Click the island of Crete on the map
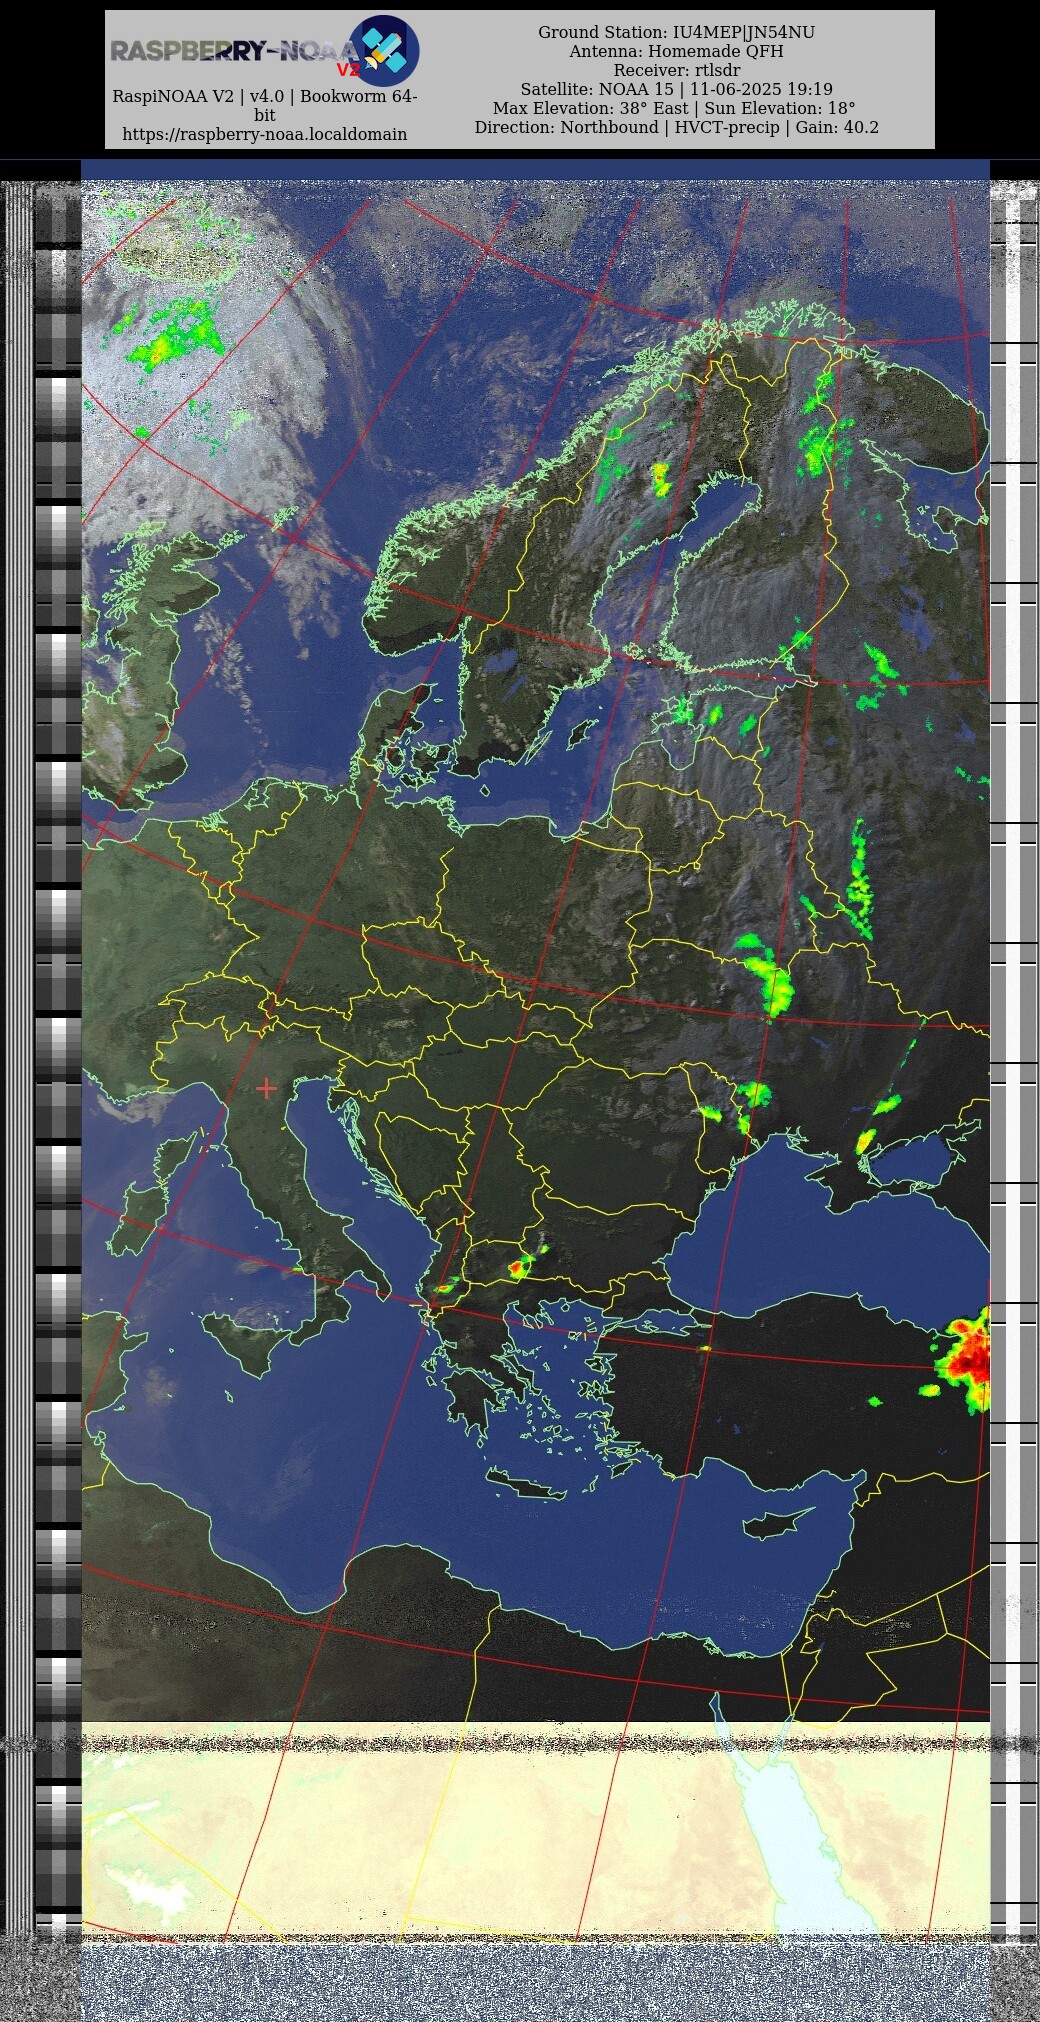Viewport: 1040px width, 2022px height. (526, 1484)
